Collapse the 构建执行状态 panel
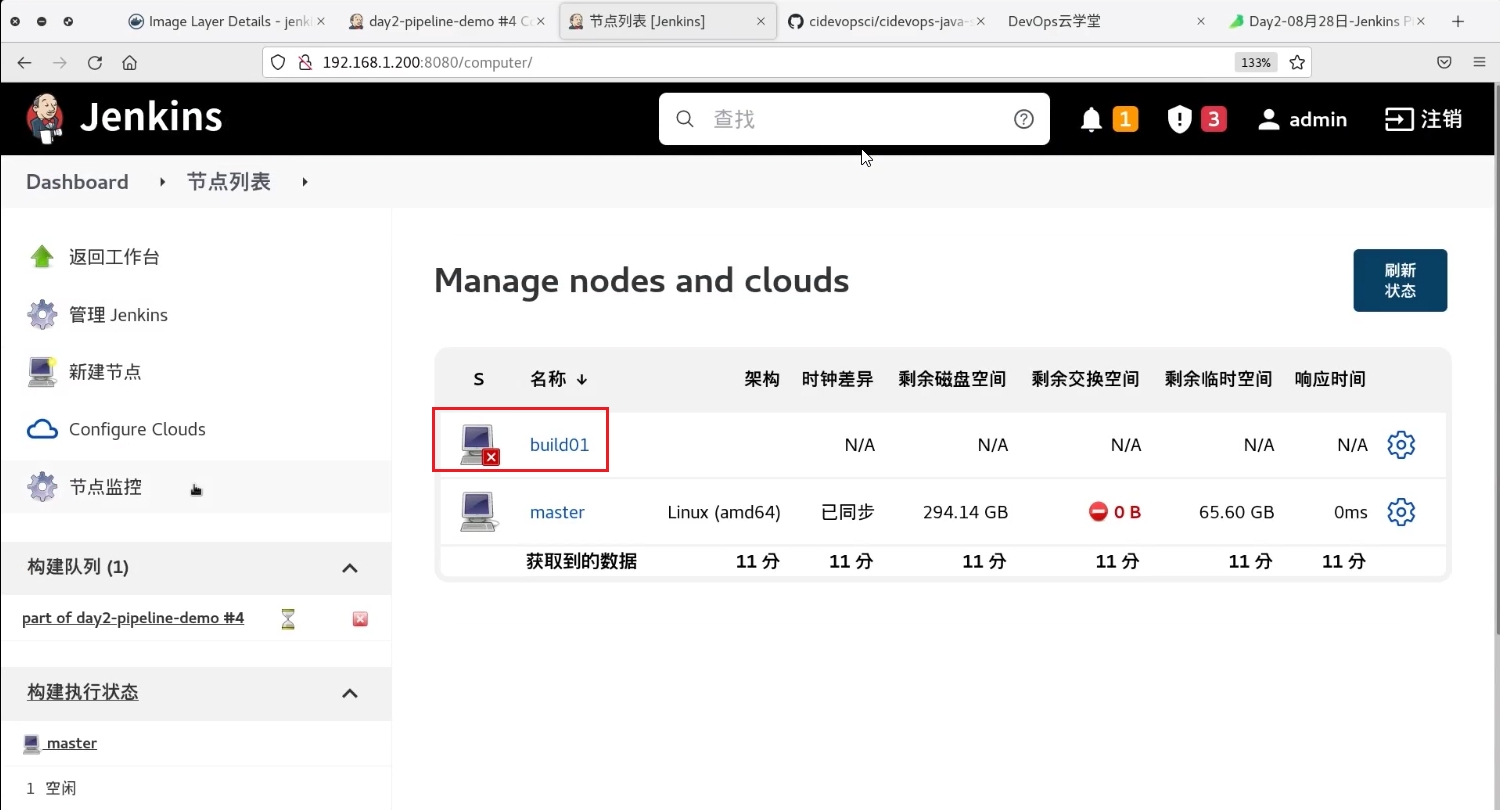The width and height of the screenshot is (1500, 810). click(x=350, y=693)
